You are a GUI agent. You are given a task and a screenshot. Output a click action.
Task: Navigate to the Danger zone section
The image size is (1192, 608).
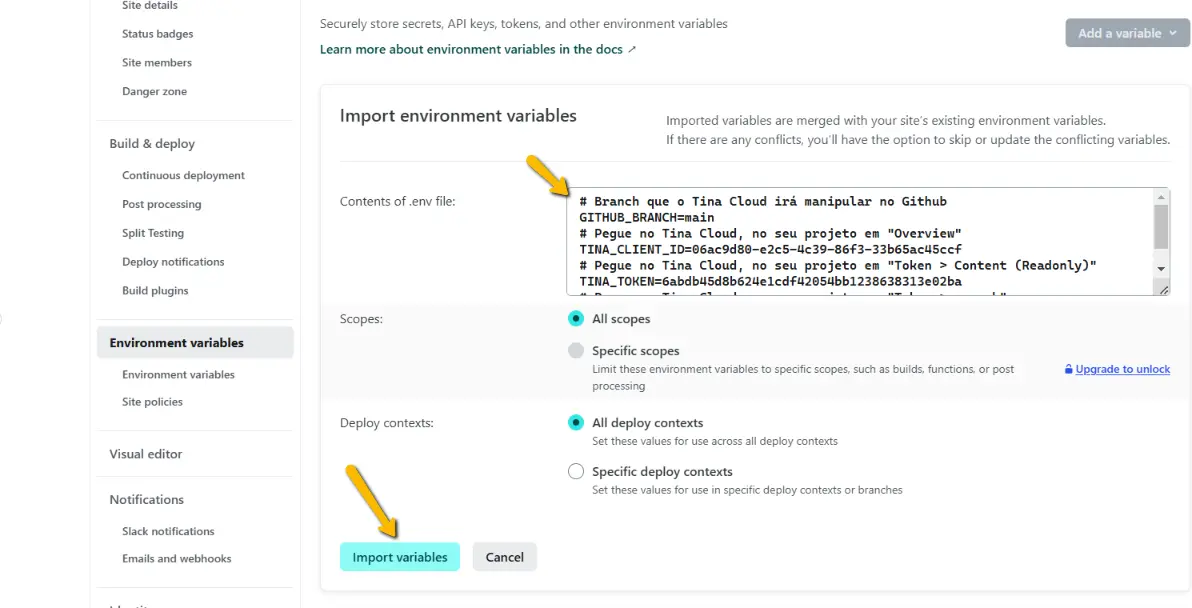(x=153, y=90)
